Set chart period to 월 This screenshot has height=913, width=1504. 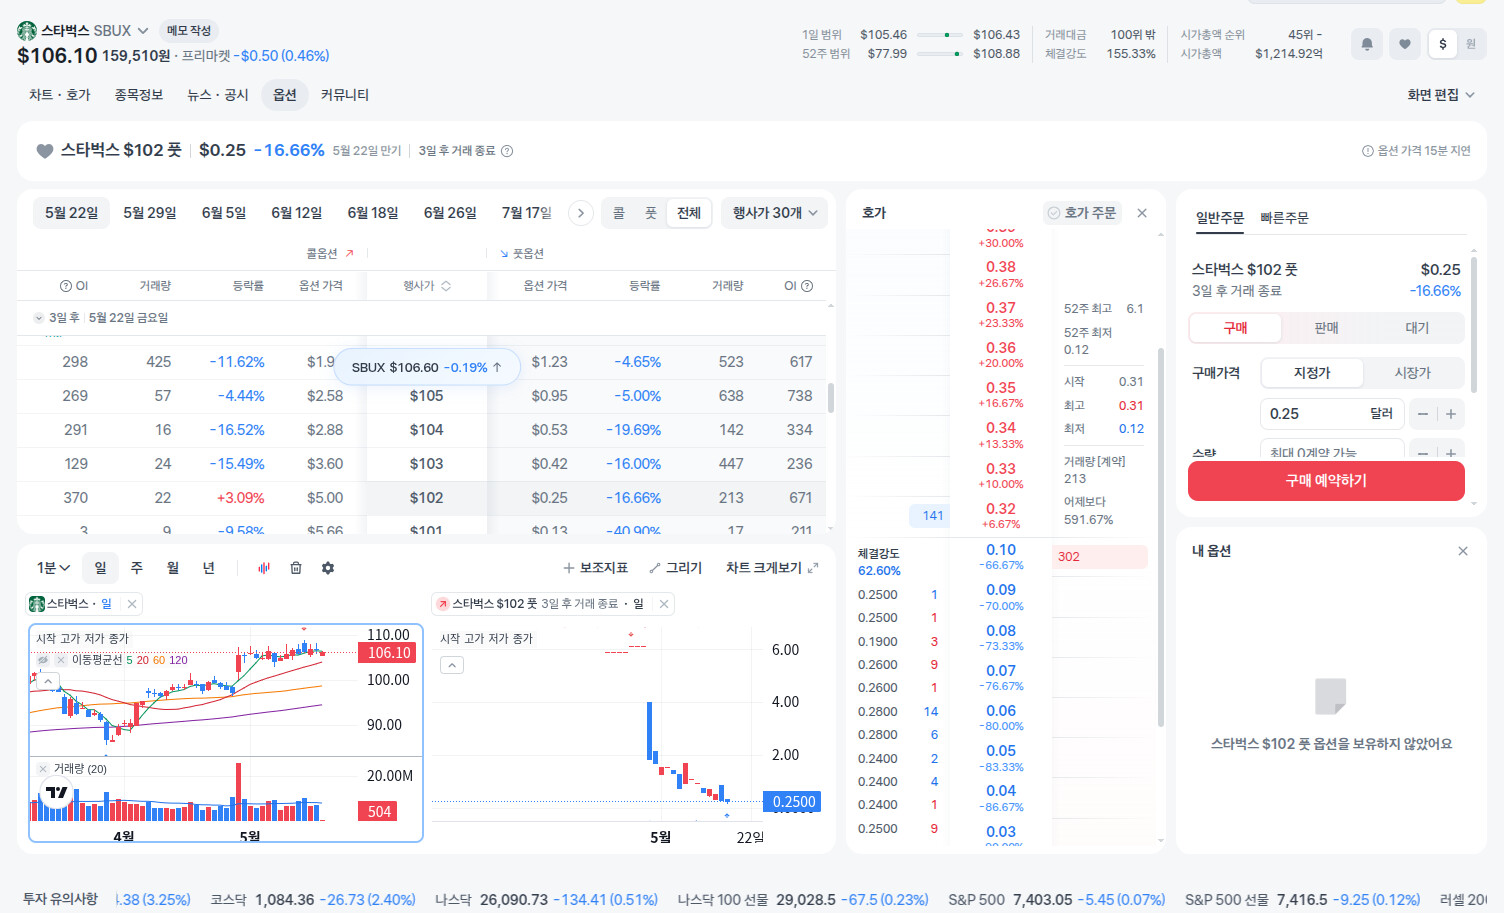click(x=173, y=568)
